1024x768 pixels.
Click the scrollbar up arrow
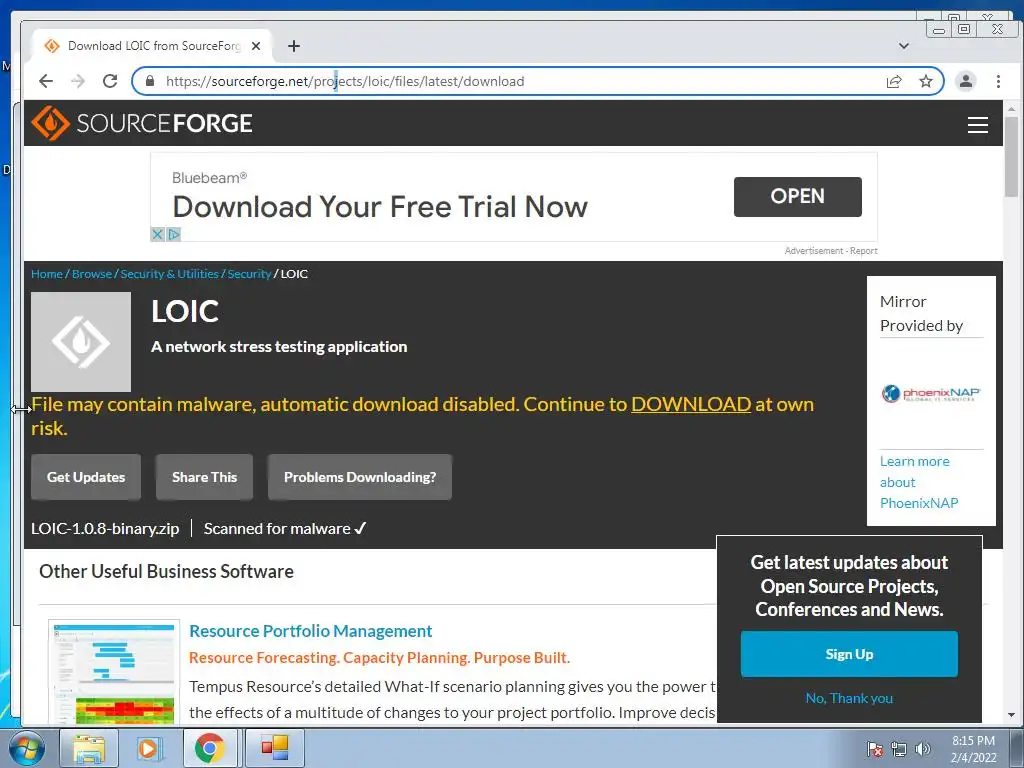click(x=1011, y=108)
